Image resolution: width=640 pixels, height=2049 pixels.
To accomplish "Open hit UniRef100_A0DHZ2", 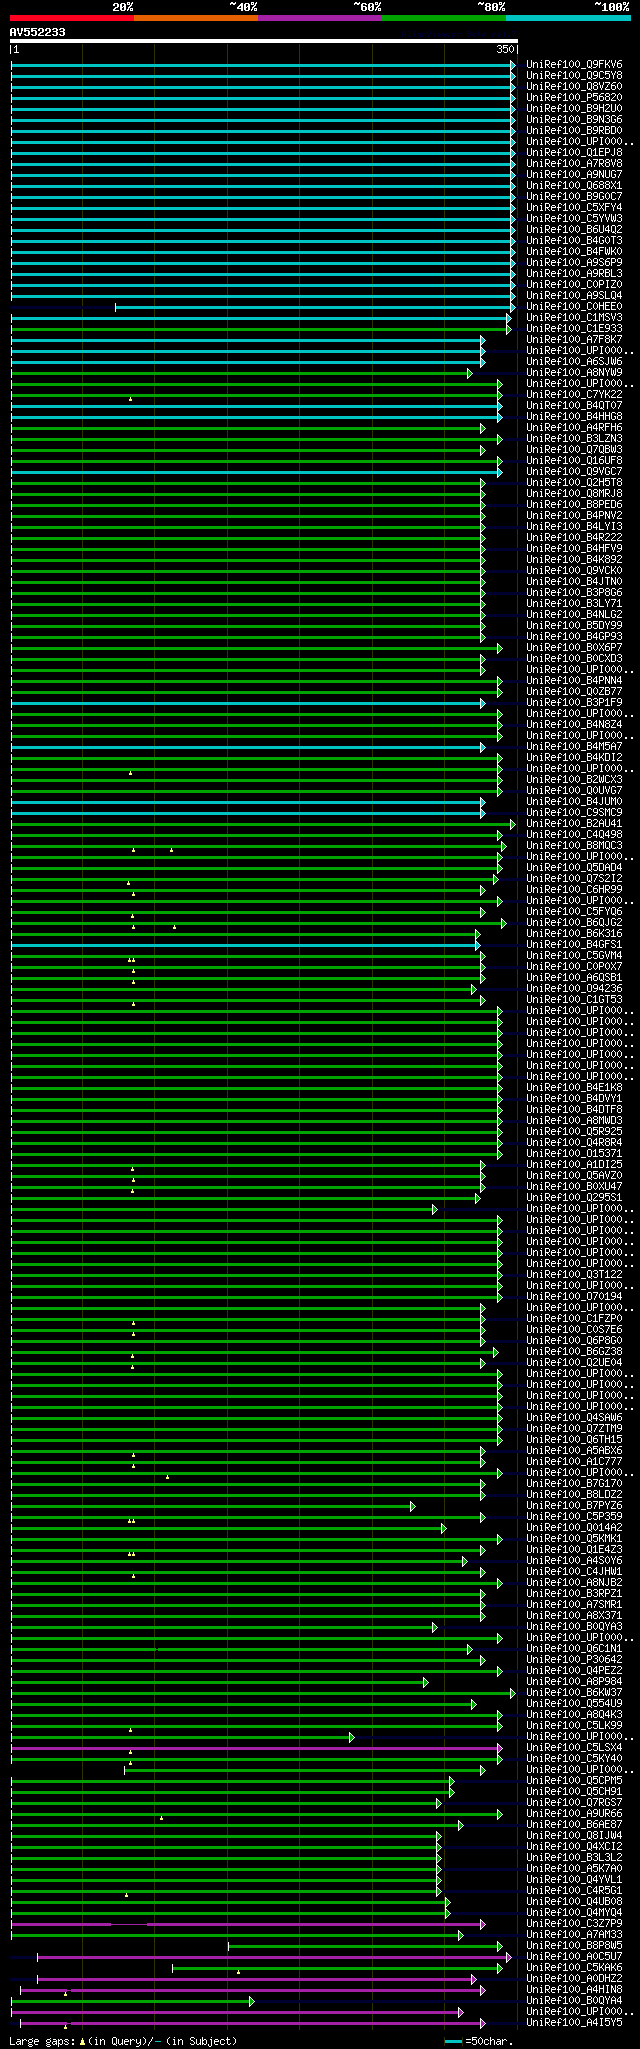I will [574, 1979].
